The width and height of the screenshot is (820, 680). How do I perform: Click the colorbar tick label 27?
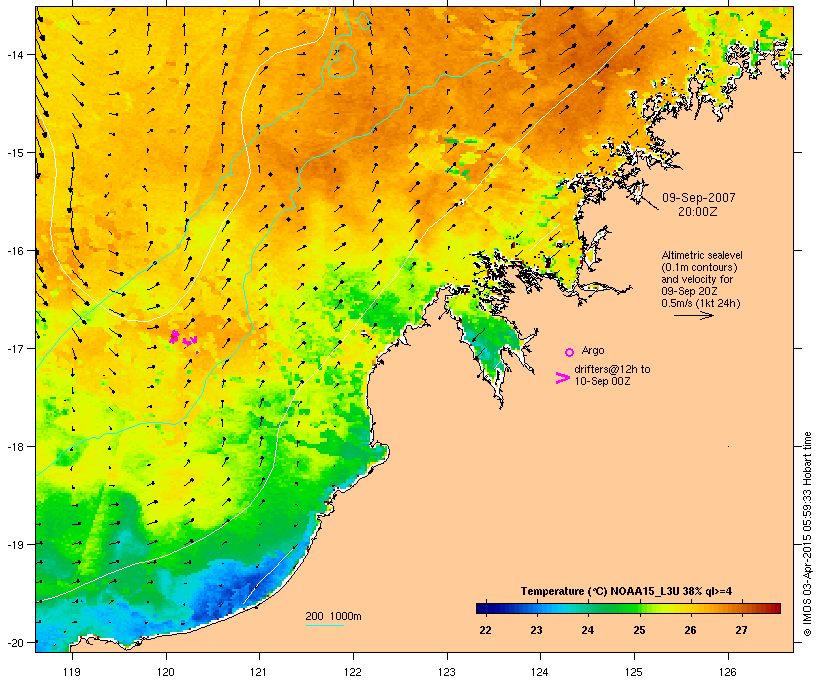(x=742, y=630)
